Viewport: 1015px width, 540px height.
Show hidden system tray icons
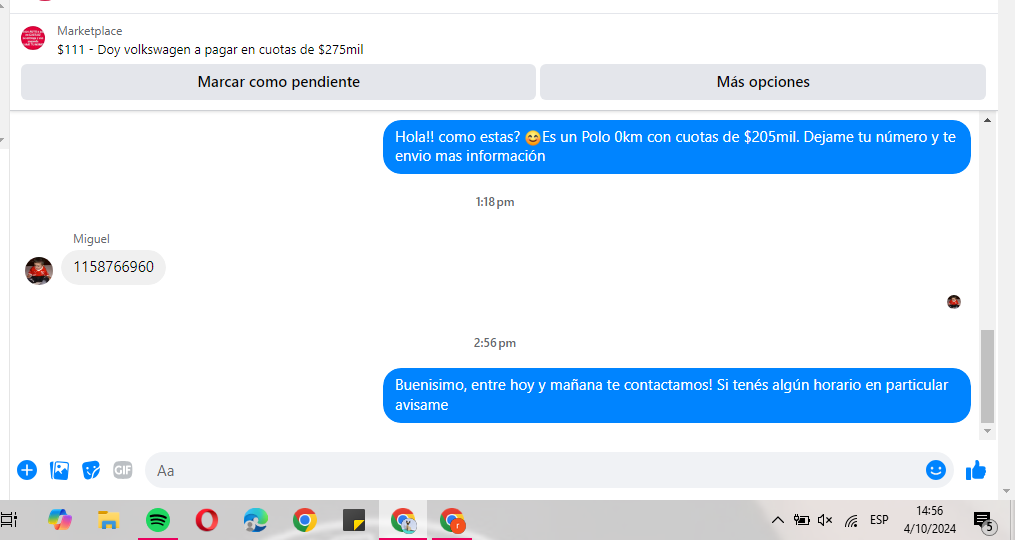pyautogui.click(x=777, y=520)
